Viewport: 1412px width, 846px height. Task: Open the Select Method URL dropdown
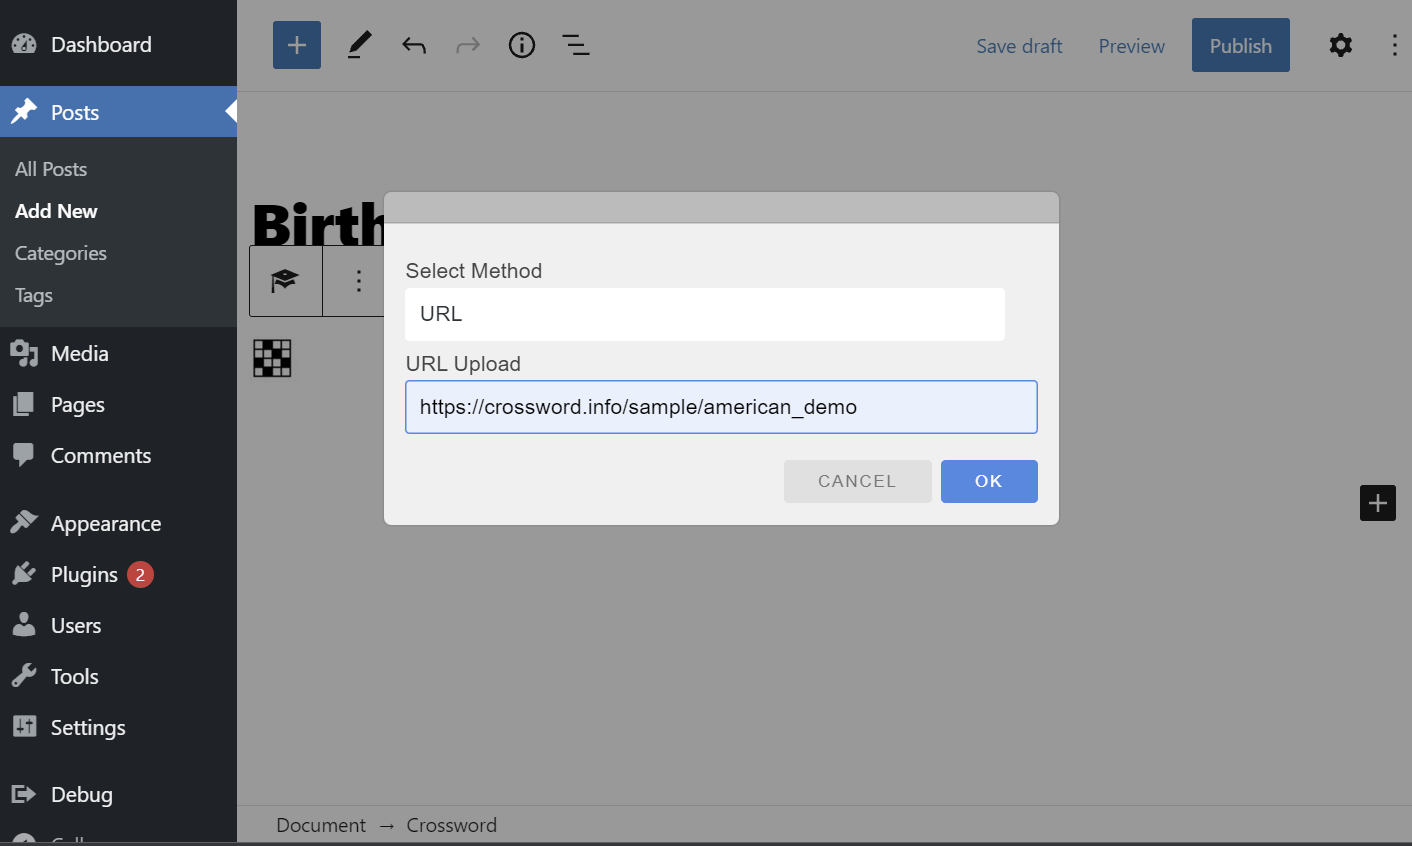point(705,314)
